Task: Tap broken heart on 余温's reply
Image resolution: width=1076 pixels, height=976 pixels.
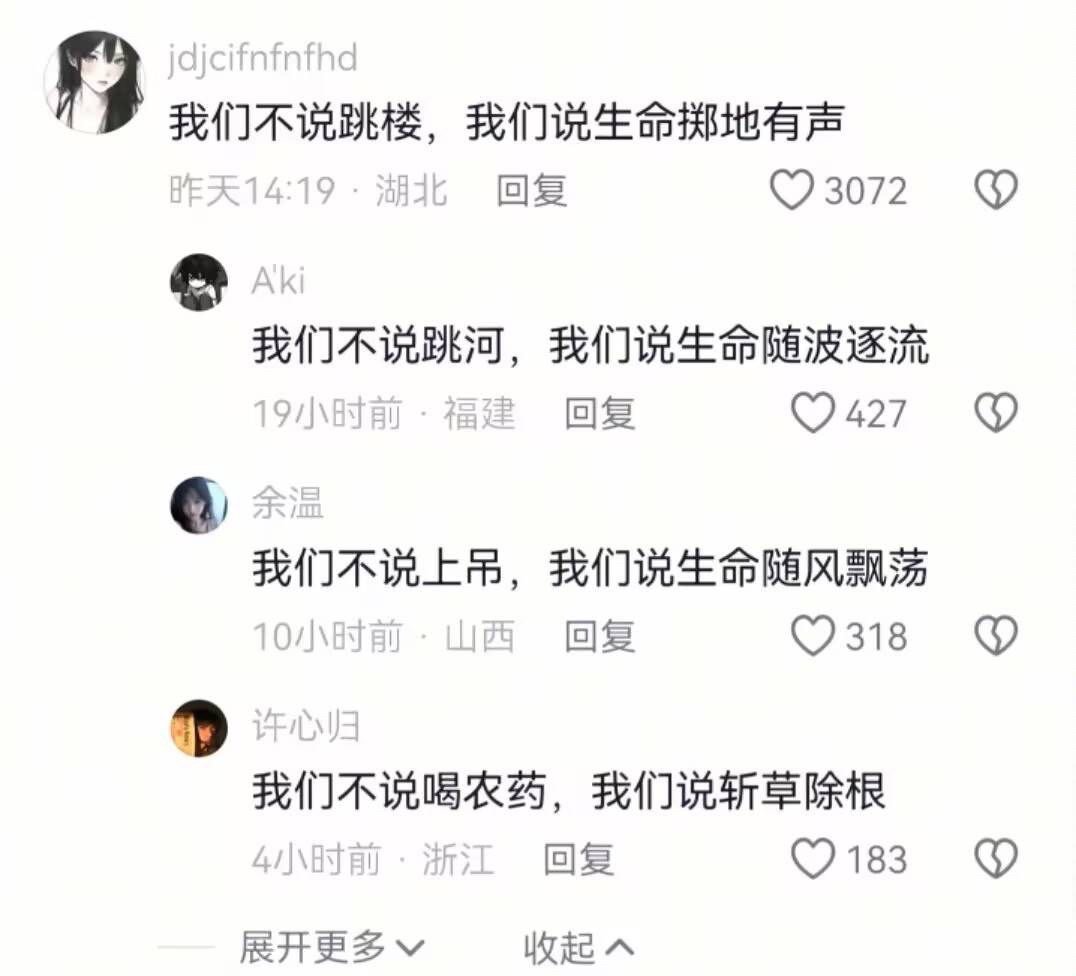Action: [996, 636]
